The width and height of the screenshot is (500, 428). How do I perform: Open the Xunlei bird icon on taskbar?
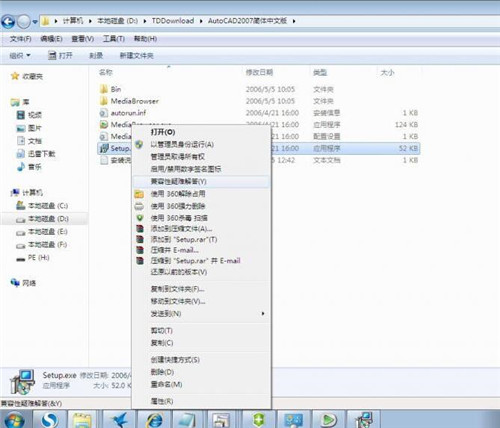point(119,420)
